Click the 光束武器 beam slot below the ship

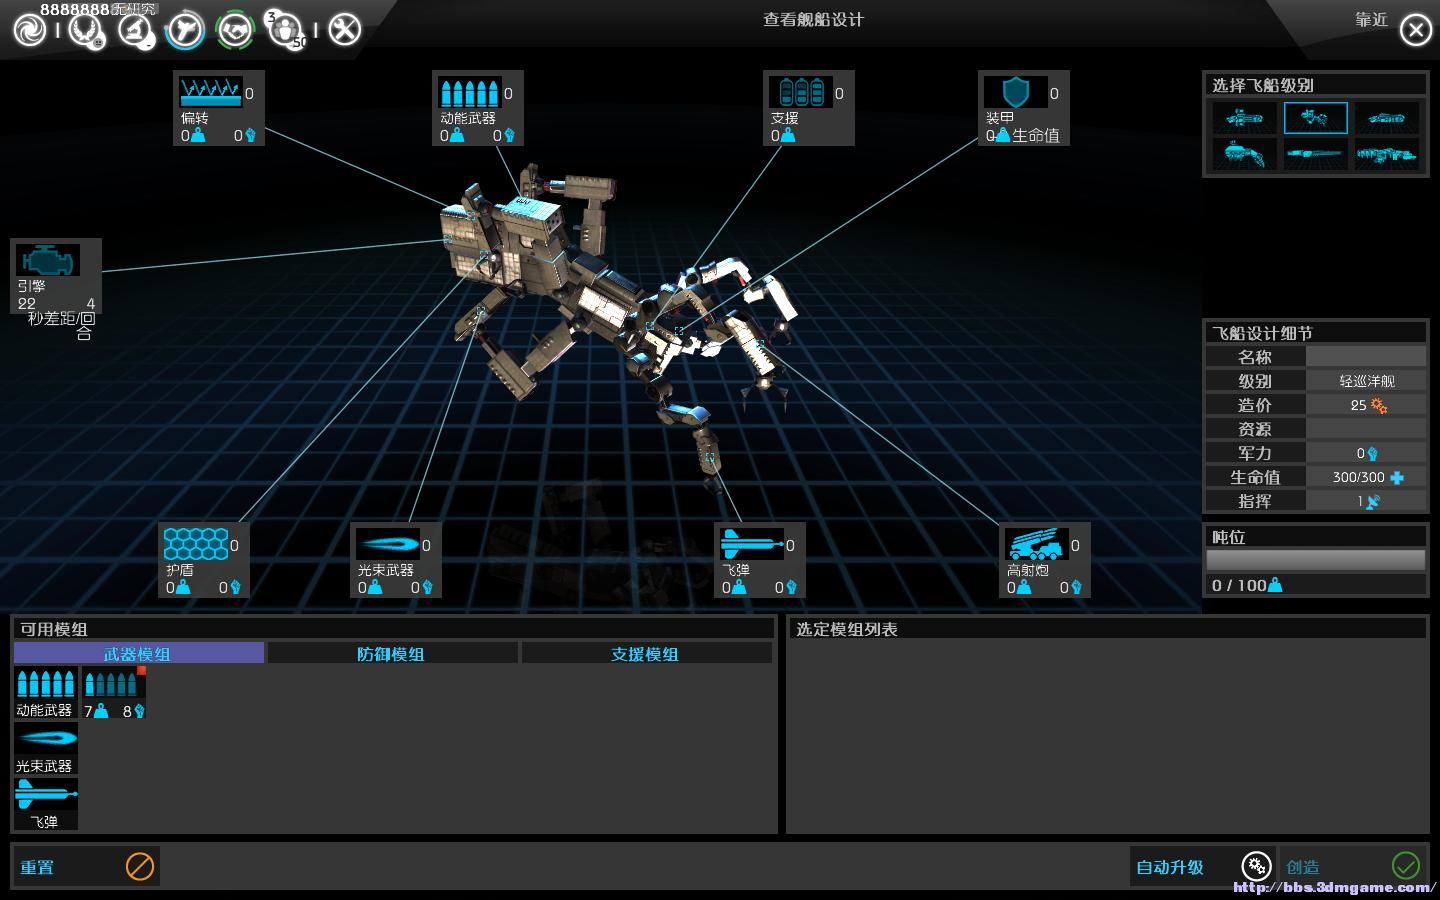point(387,544)
